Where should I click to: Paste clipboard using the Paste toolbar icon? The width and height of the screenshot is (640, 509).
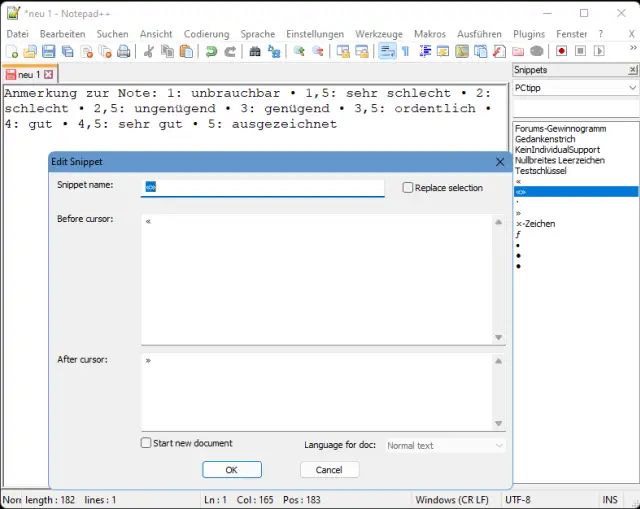pyautogui.click(x=186, y=51)
